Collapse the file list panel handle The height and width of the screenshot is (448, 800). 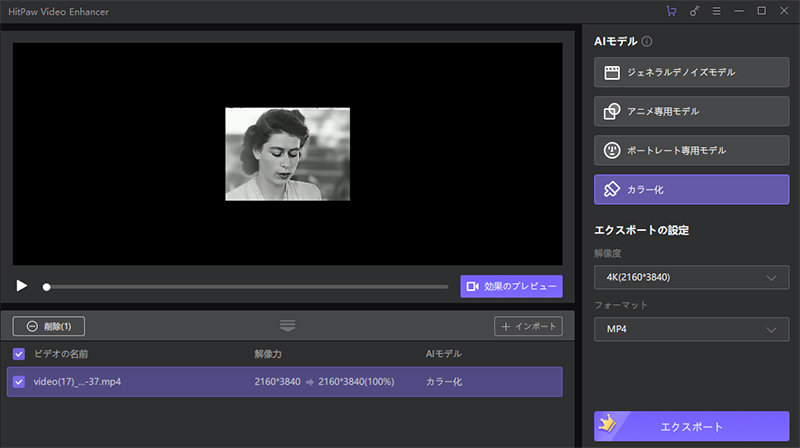[287, 326]
